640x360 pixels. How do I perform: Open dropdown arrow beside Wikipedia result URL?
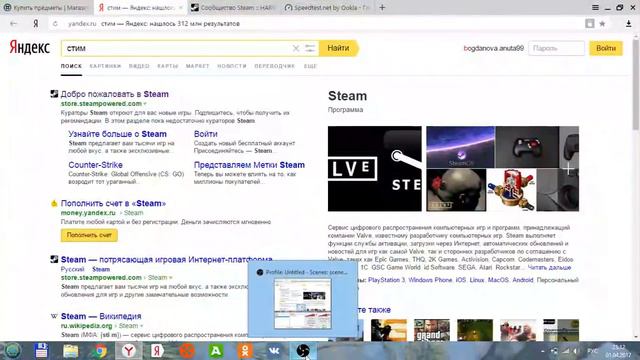tap(142, 326)
